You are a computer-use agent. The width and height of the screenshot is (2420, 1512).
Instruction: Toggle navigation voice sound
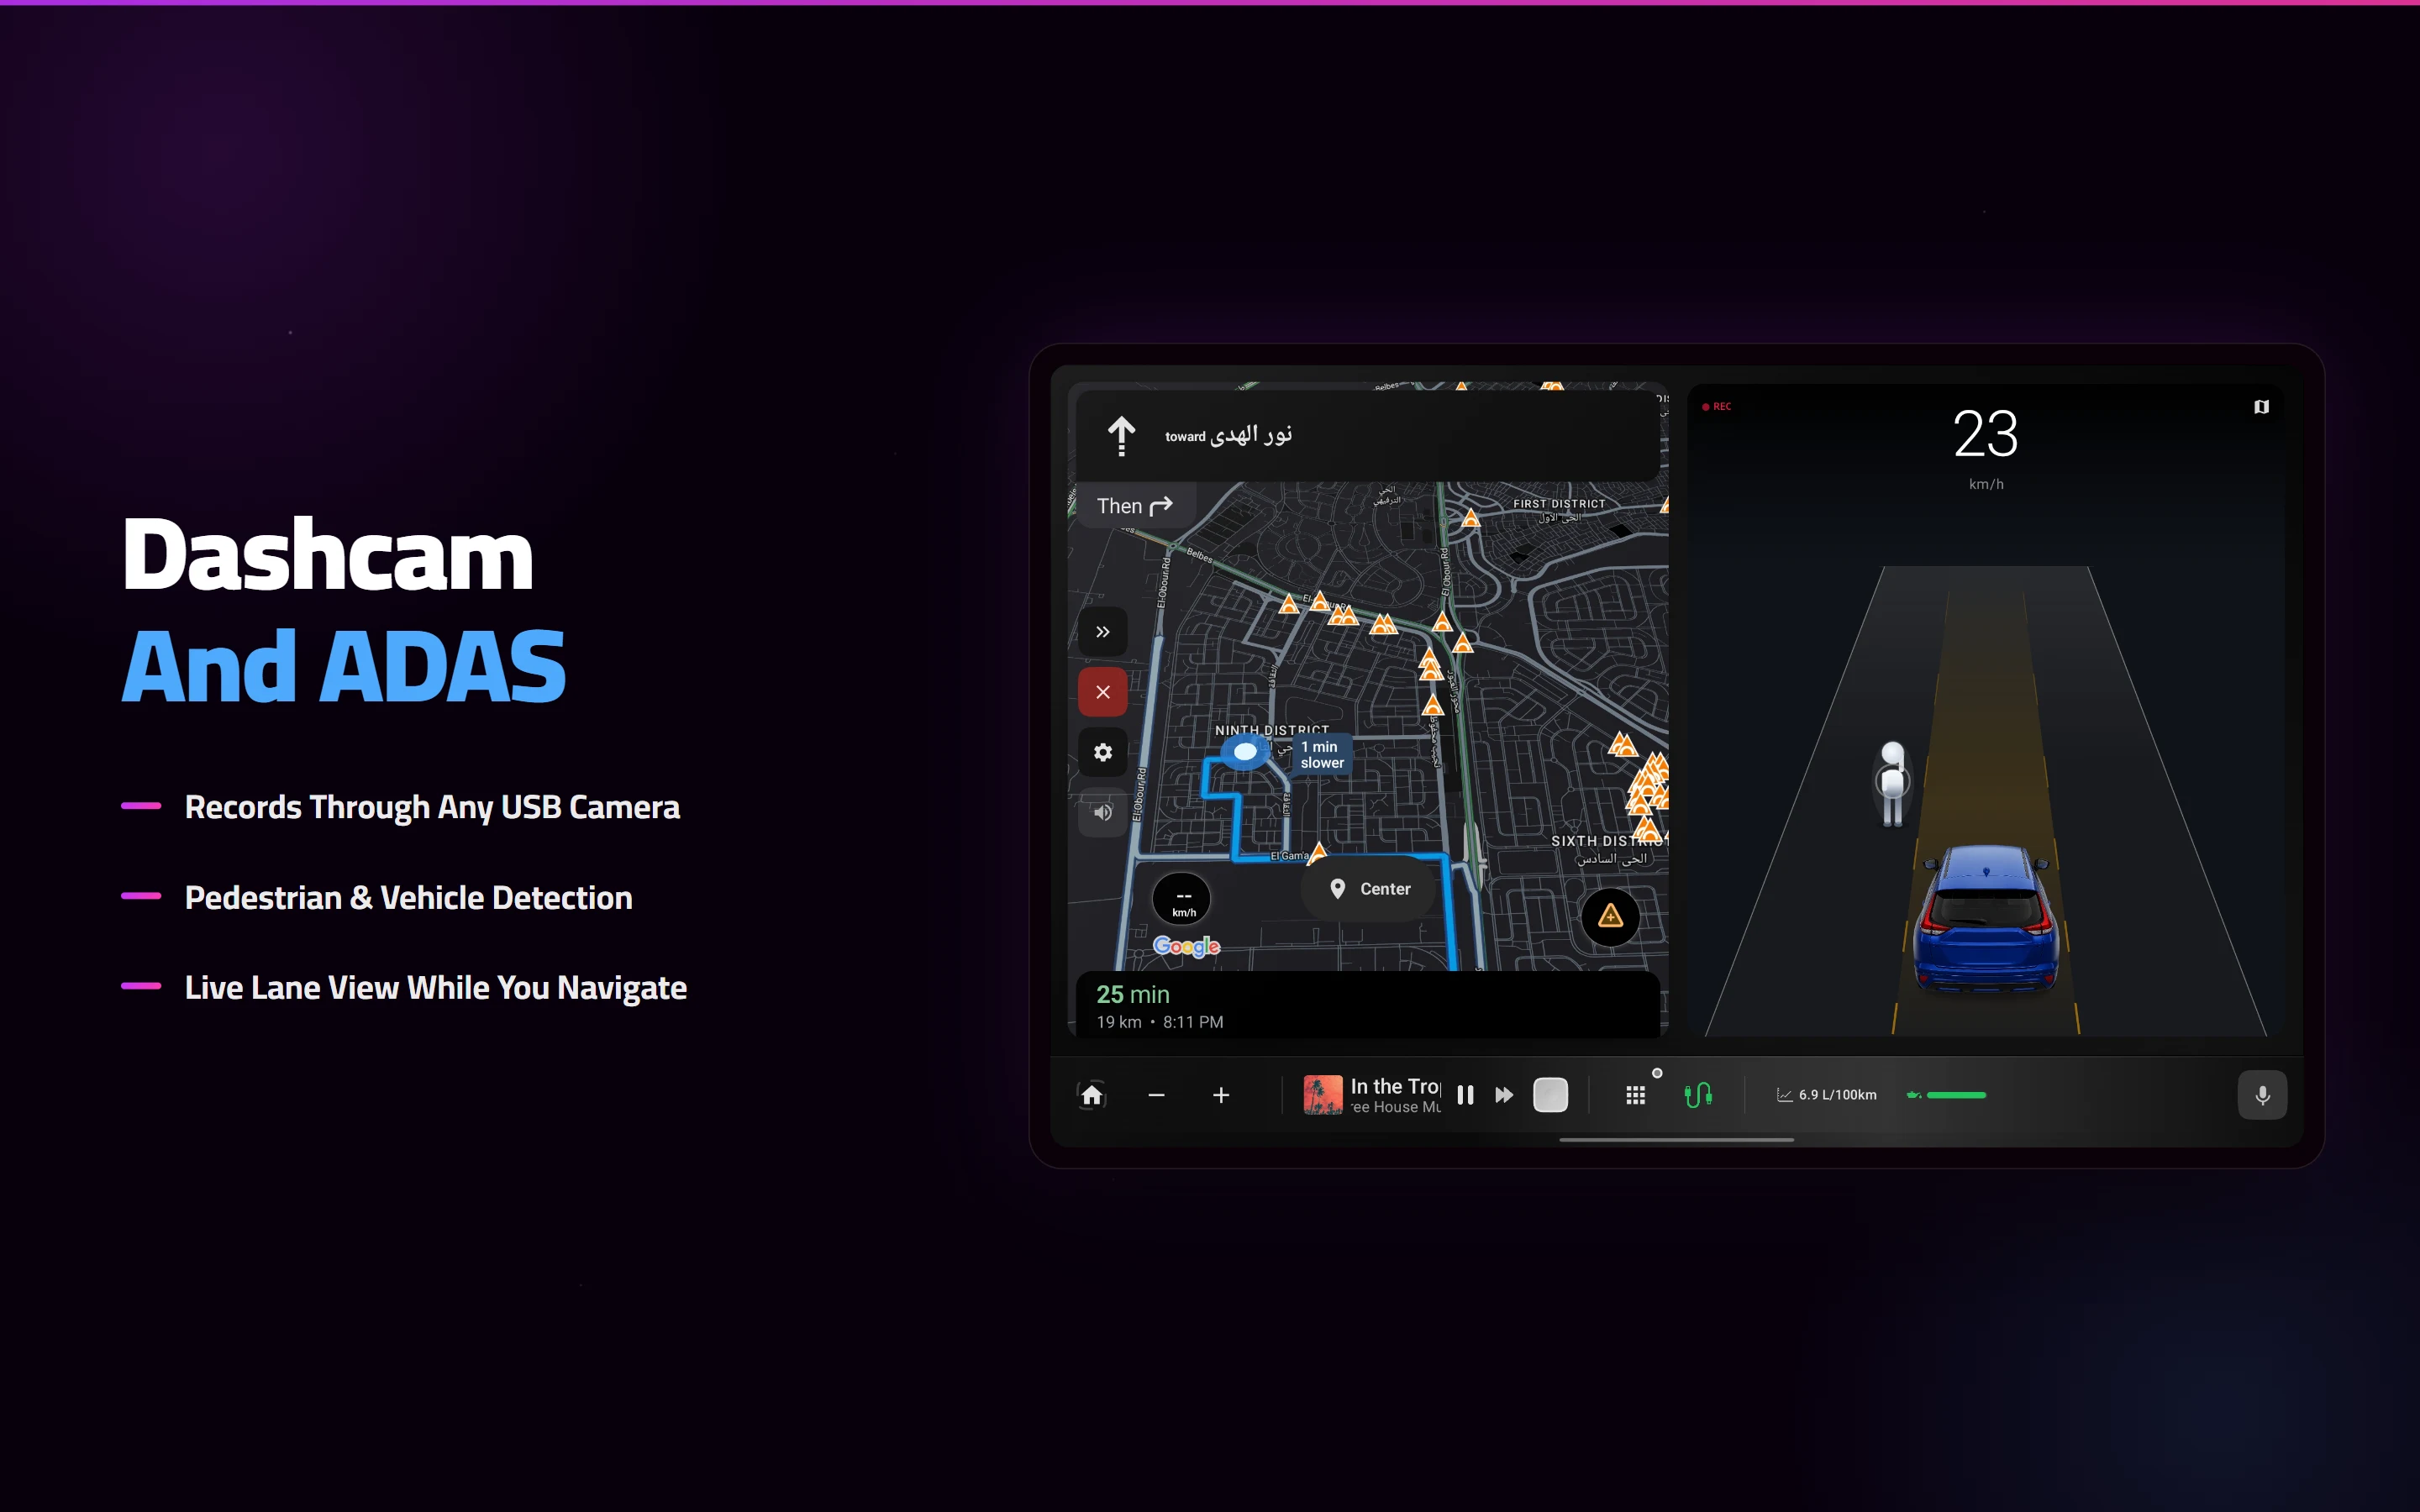(x=1103, y=812)
